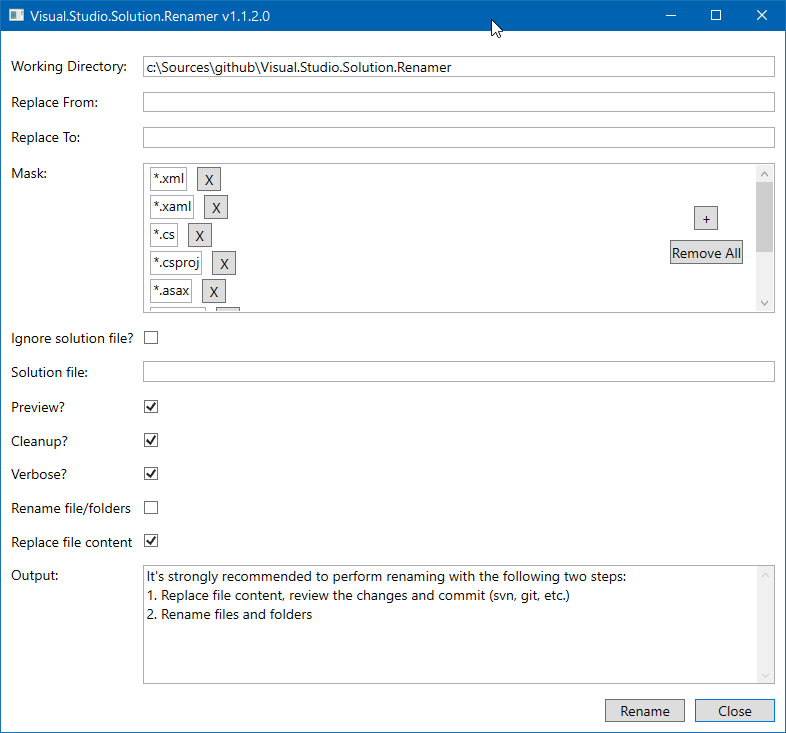The width and height of the screenshot is (786, 733).
Task: Click into the Replace To field
Action: coord(459,137)
